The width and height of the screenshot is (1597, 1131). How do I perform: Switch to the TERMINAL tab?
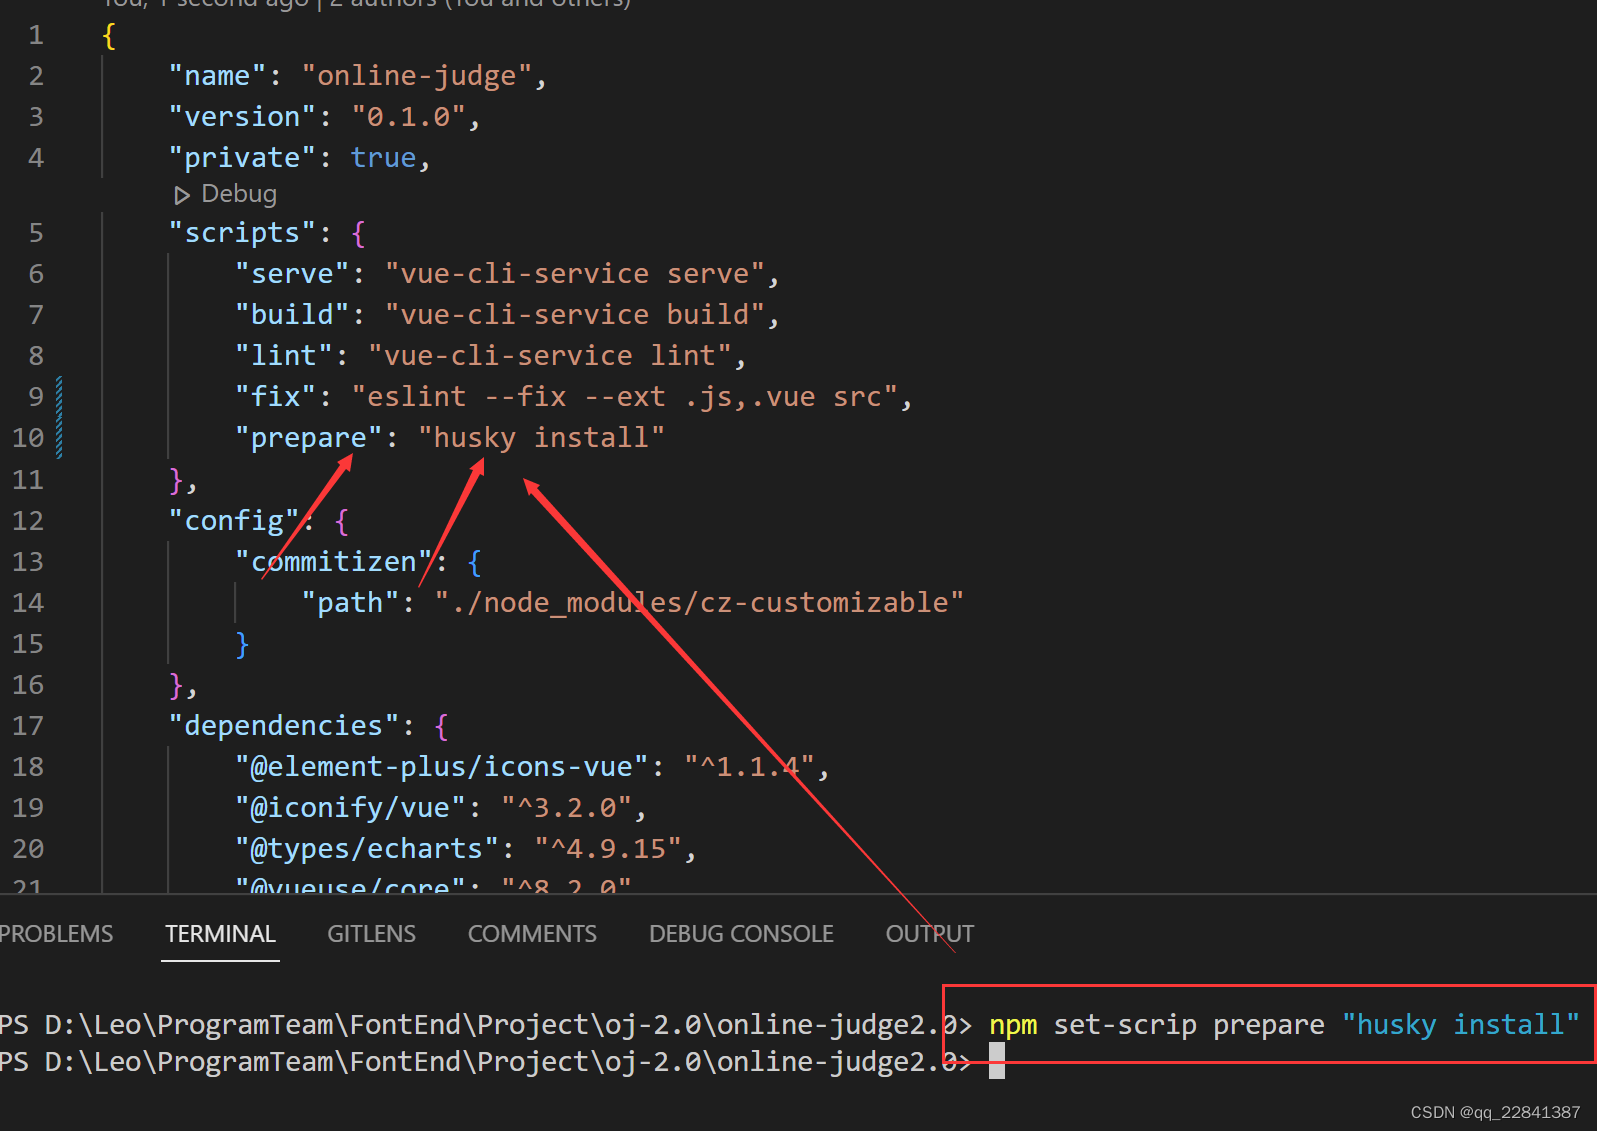[220, 933]
